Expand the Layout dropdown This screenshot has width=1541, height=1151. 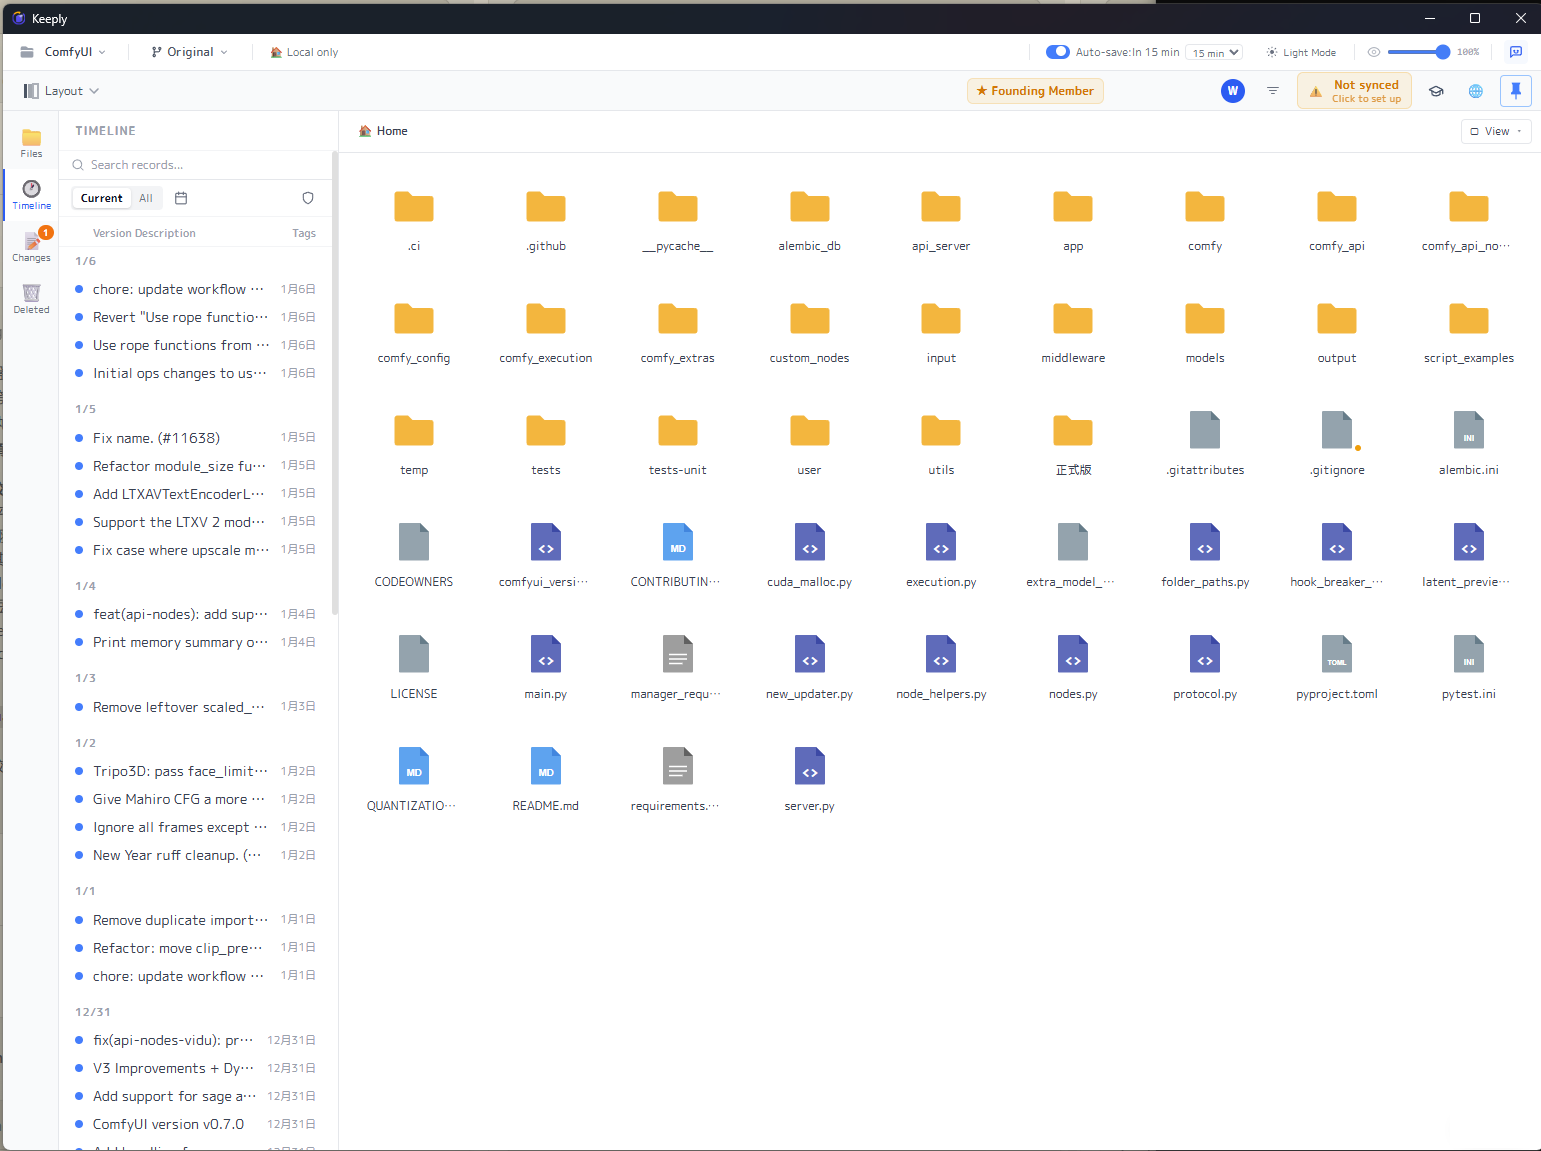pyautogui.click(x=62, y=91)
